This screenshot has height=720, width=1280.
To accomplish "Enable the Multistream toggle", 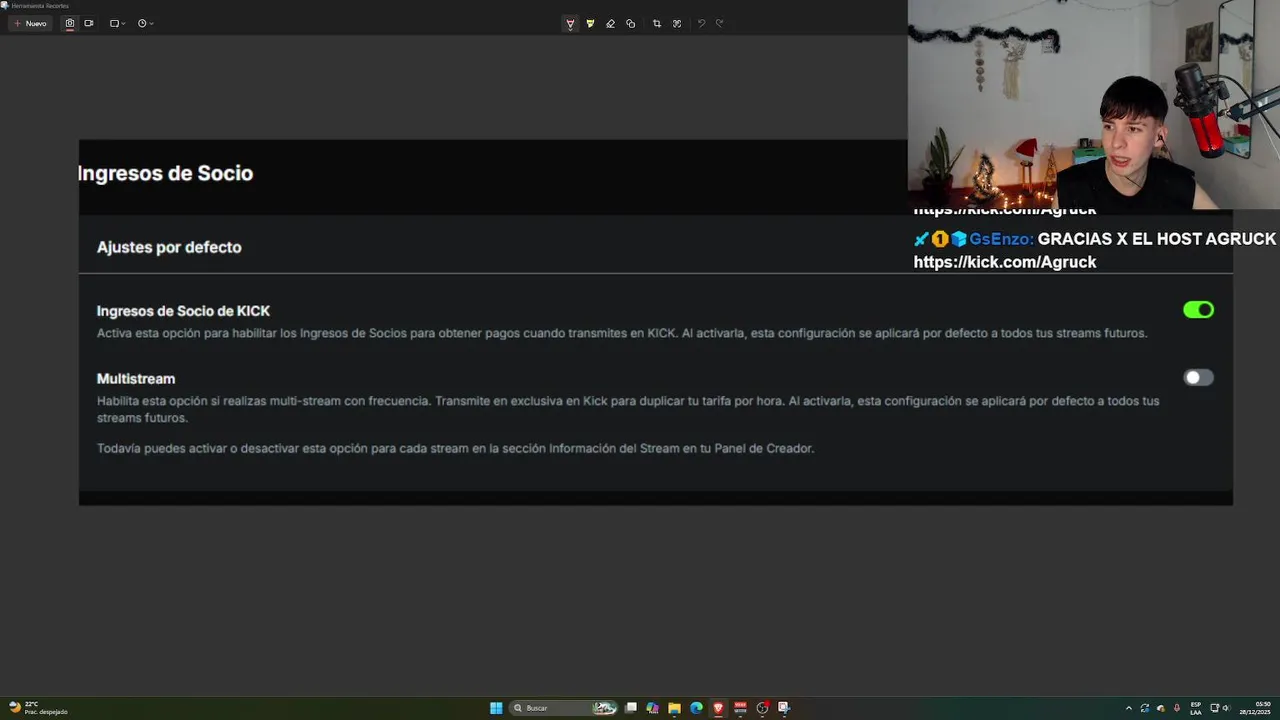I will click(x=1198, y=377).
